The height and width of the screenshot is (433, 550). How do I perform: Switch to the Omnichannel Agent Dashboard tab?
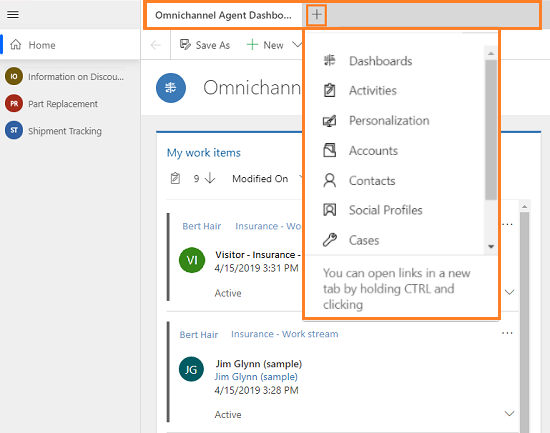[224, 15]
